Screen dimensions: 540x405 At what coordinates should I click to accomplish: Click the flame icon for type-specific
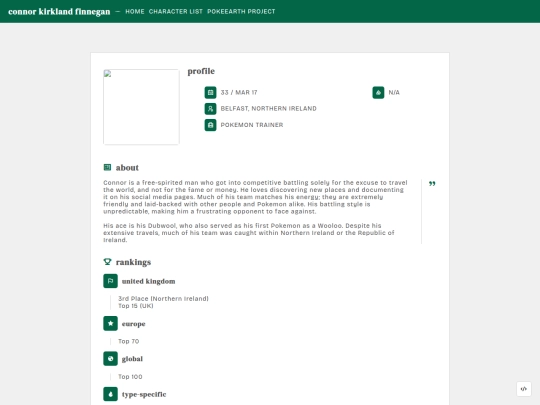[x=111, y=394]
